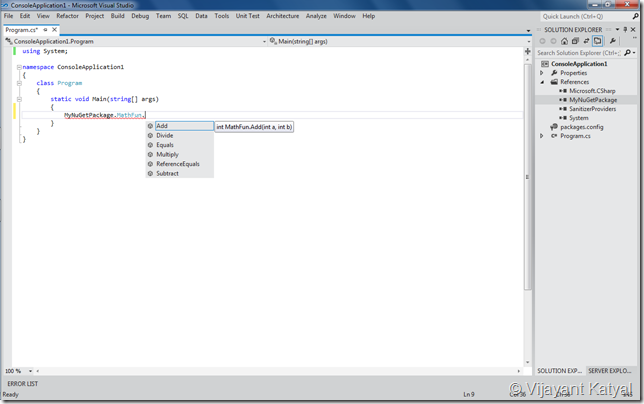Close the Solution Explorer panel
The height and width of the screenshot is (404, 644).
tap(633, 30)
